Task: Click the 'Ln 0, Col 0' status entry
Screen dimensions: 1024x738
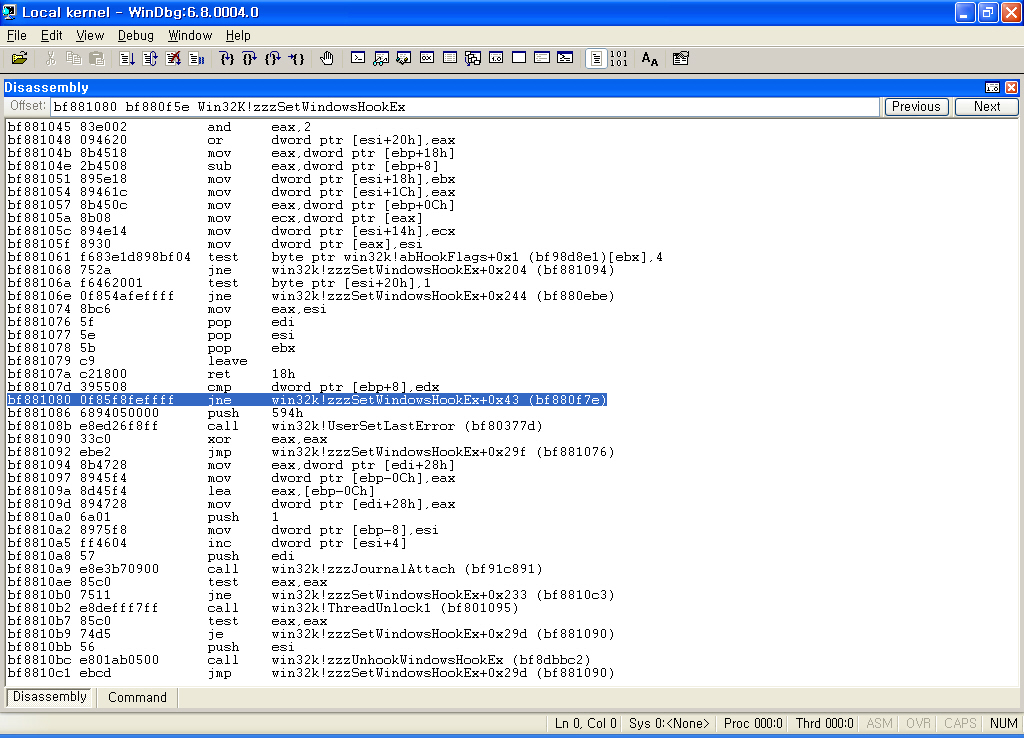Action: click(x=585, y=723)
